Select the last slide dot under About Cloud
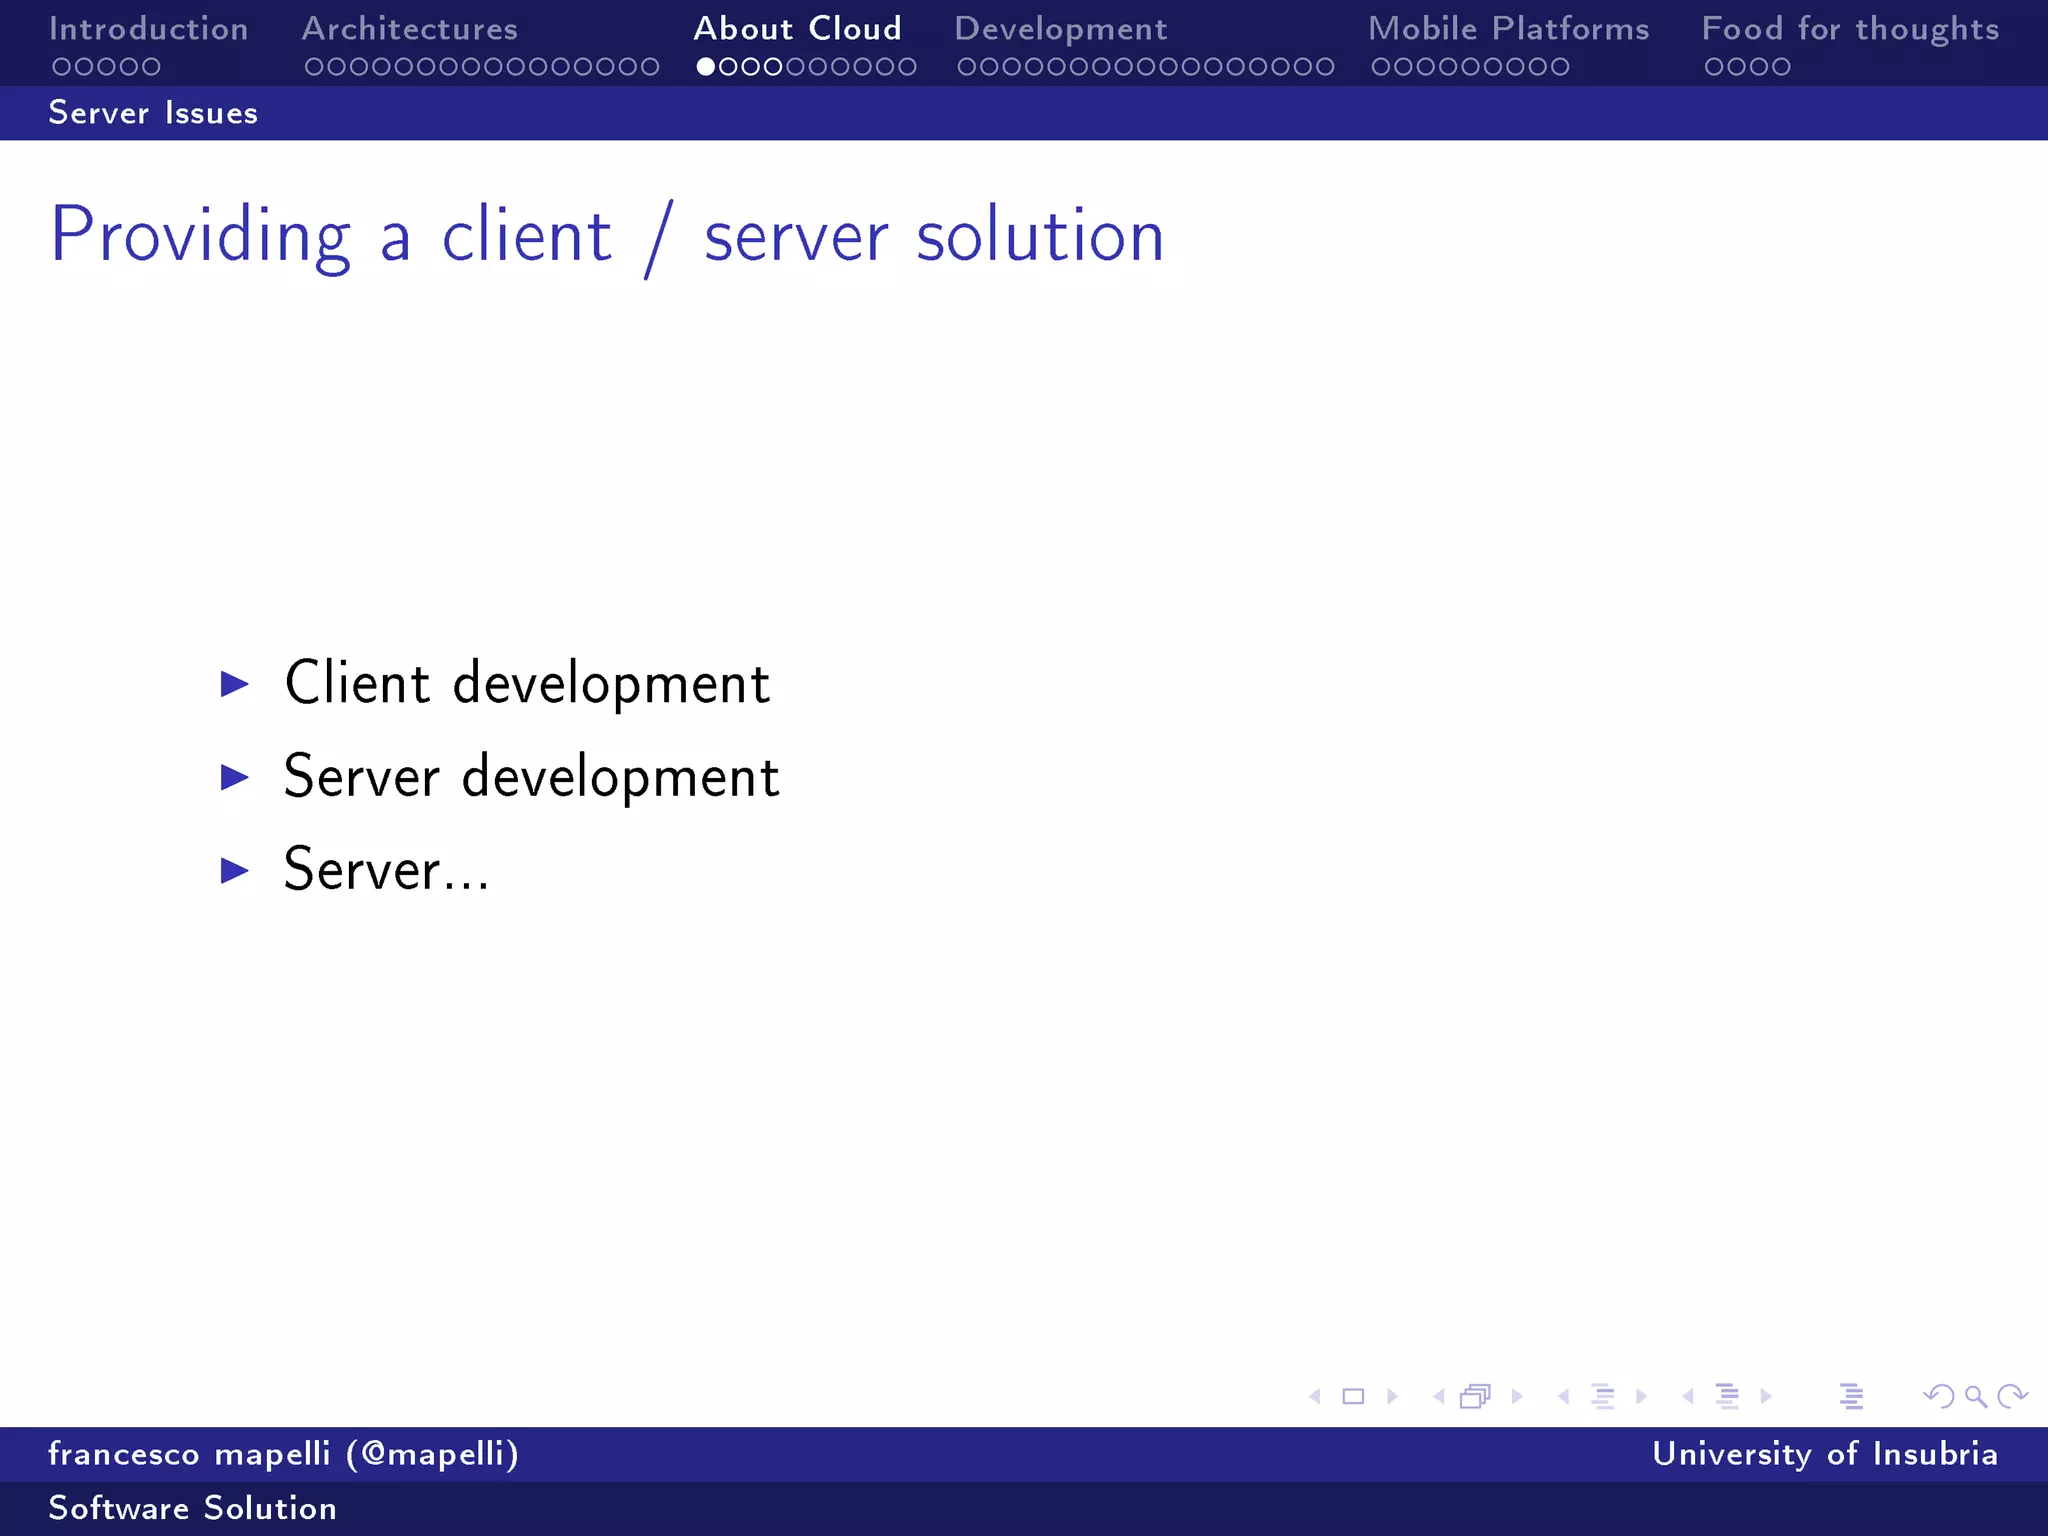The image size is (2048, 1536). point(907,67)
